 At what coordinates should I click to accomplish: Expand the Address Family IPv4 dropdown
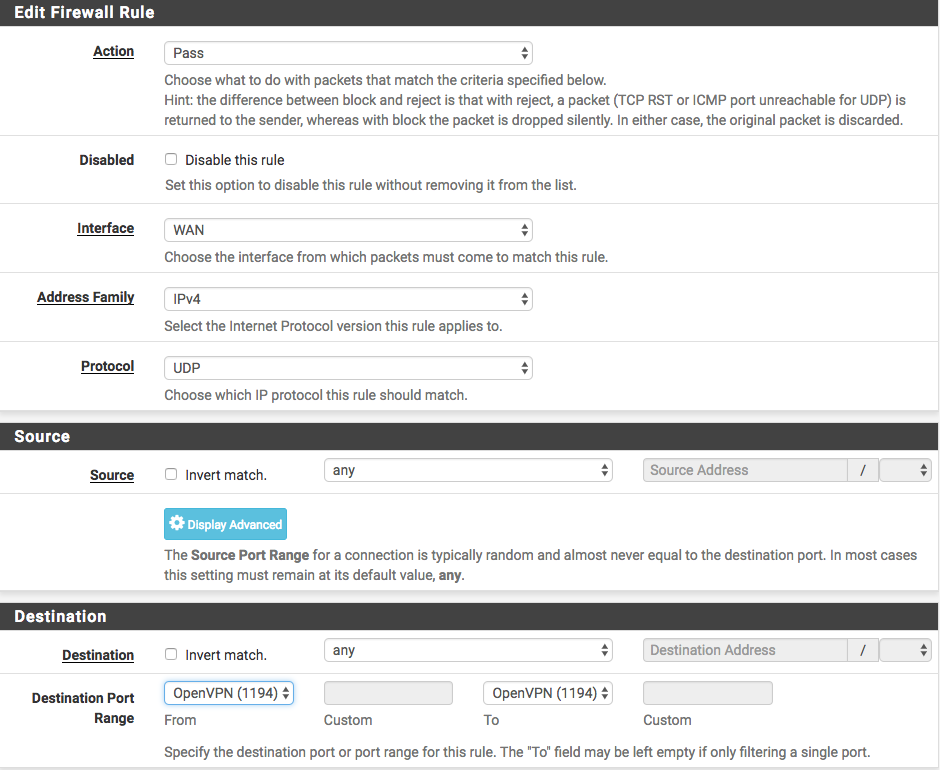[348, 299]
